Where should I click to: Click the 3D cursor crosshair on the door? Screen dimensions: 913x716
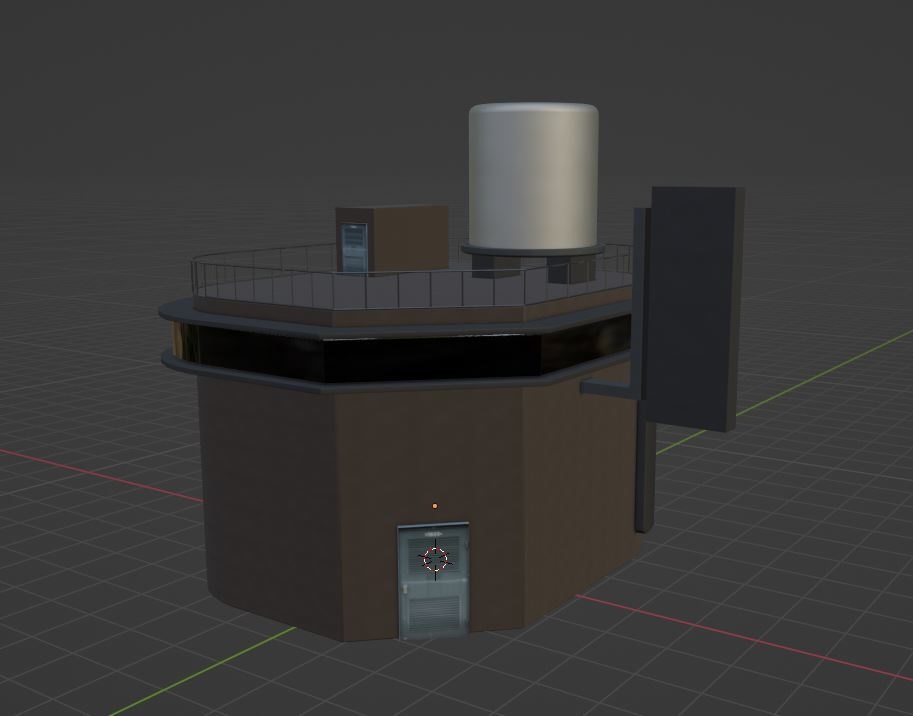pos(436,559)
